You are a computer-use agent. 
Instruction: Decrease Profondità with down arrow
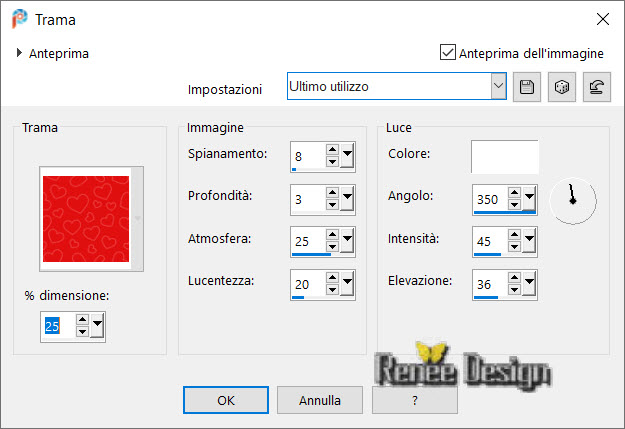click(332, 205)
